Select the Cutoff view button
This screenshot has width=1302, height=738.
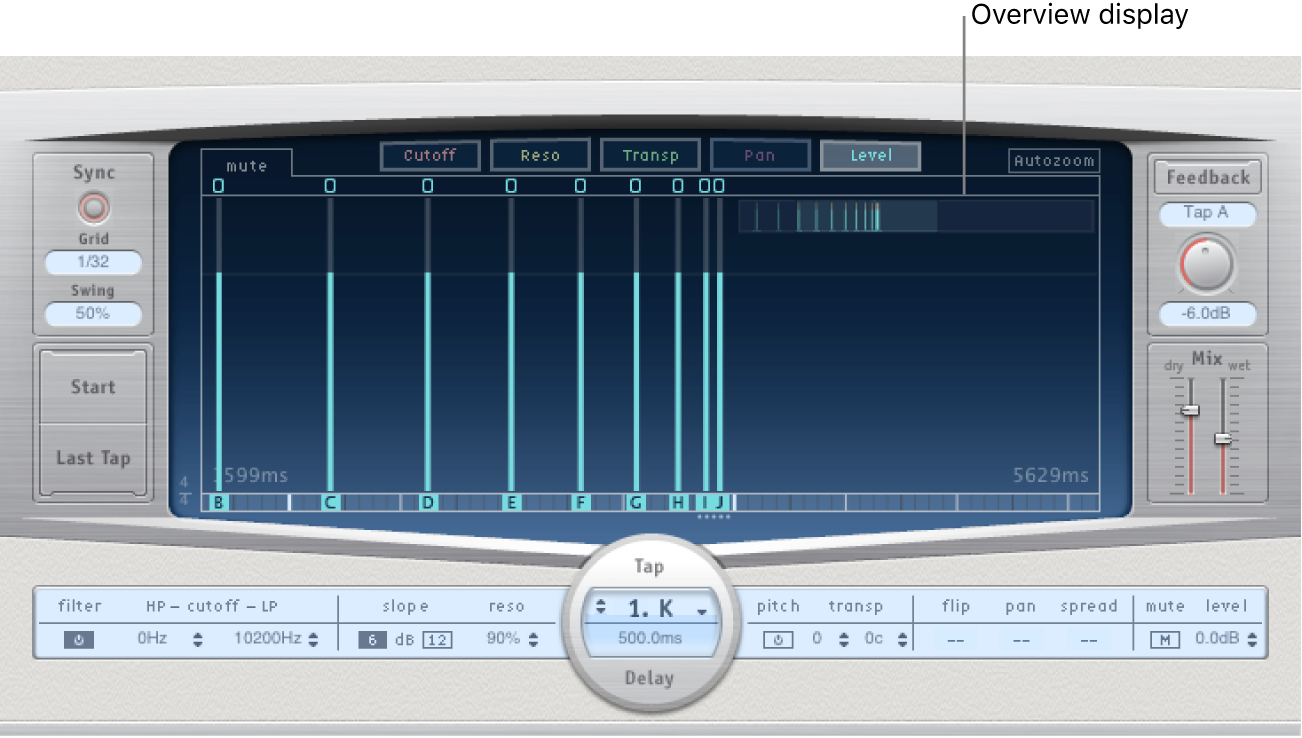click(429, 155)
